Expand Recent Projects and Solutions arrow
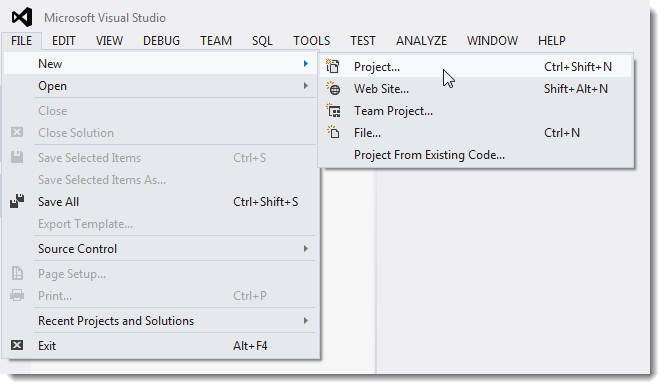The width and height of the screenshot is (665, 389). click(x=305, y=321)
